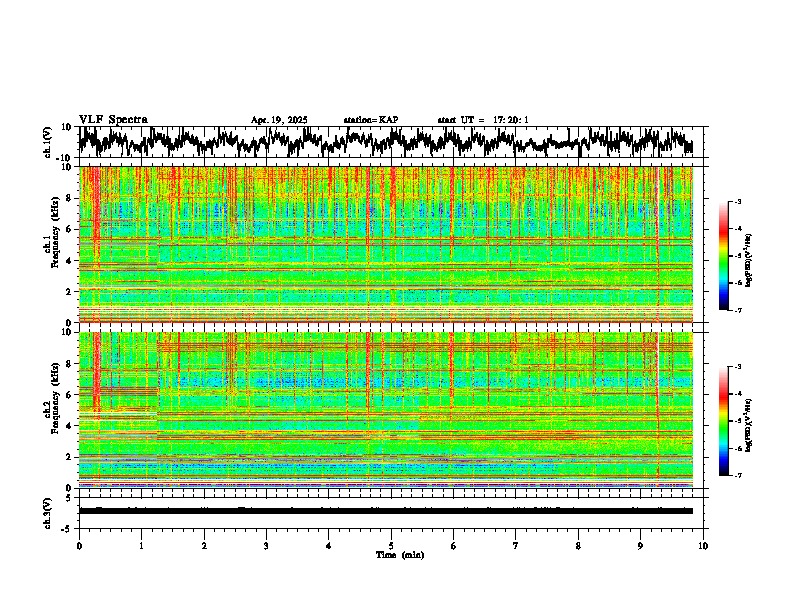Click the ch.3 black voltage trace

(385, 511)
